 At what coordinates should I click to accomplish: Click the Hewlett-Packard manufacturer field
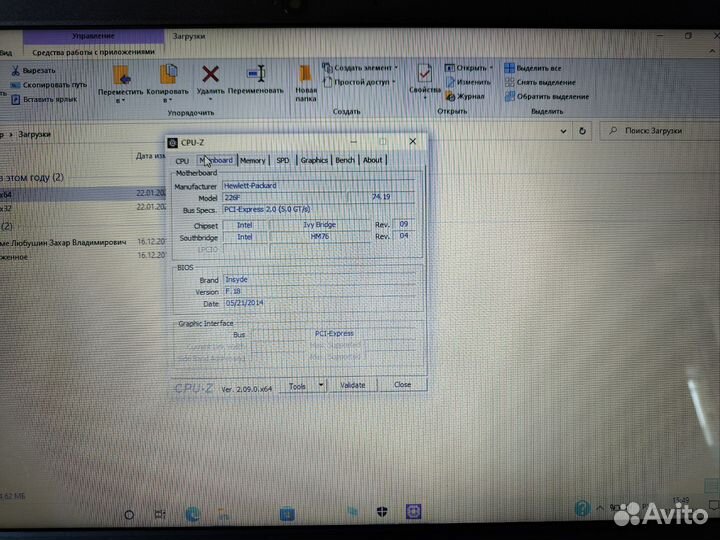click(x=318, y=186)
